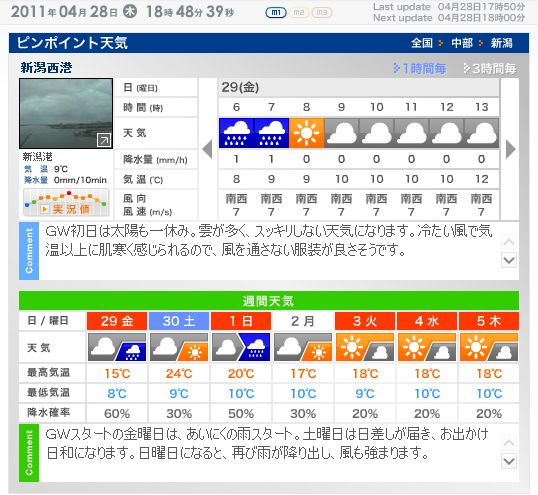Click the cloudy icon for 9 o'clock
The image size is (538, 495).
(x=341, y=133)
